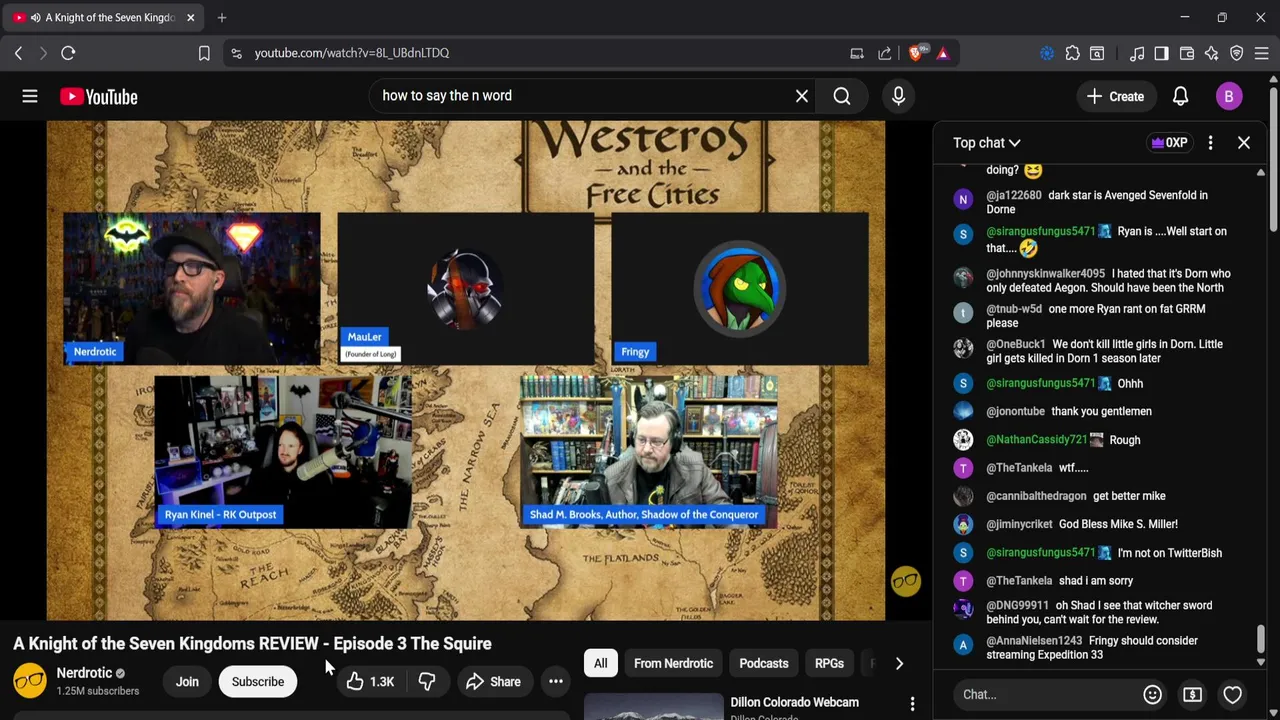The image size is (1280, 720).
Task: Click the Nerdrotic glasses watermark on video
Action: (x=906, y=582)
